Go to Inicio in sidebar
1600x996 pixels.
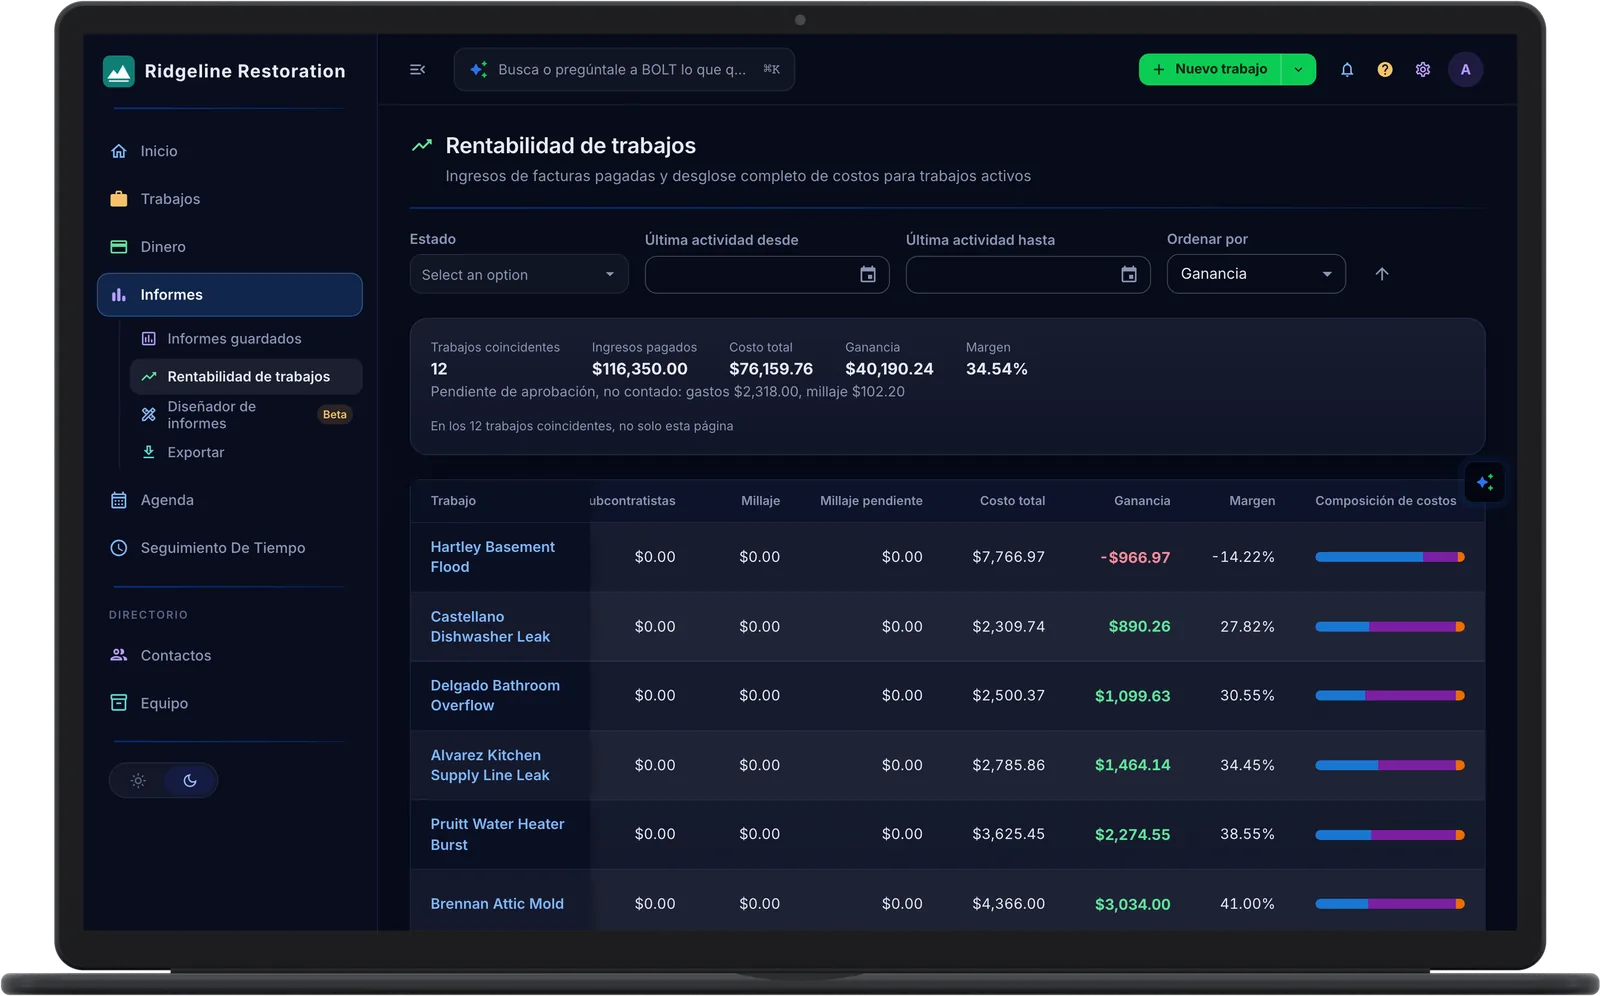click(230, 151)
